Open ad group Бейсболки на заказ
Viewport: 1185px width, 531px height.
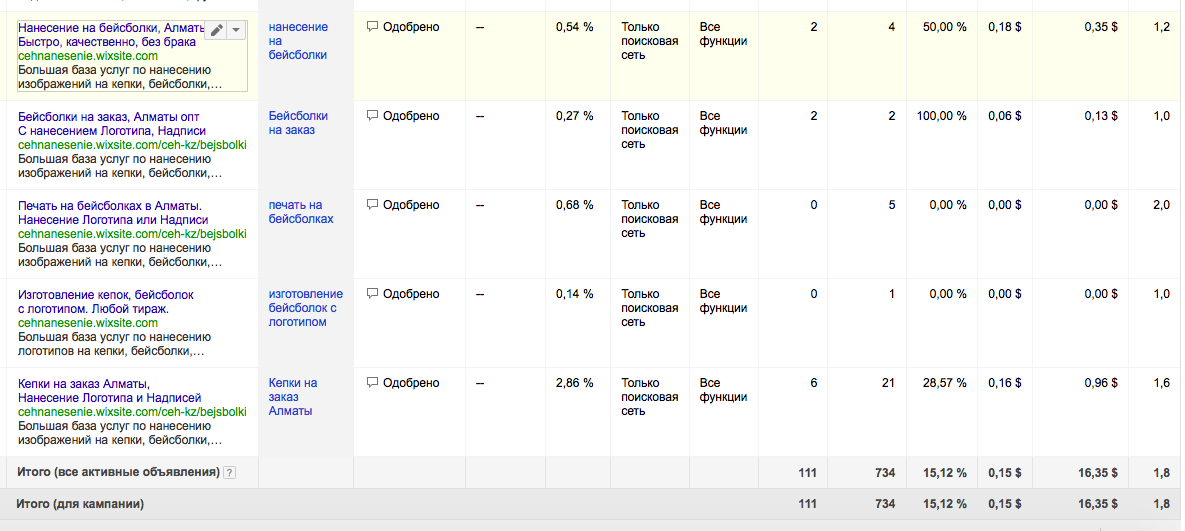[299, 123]
